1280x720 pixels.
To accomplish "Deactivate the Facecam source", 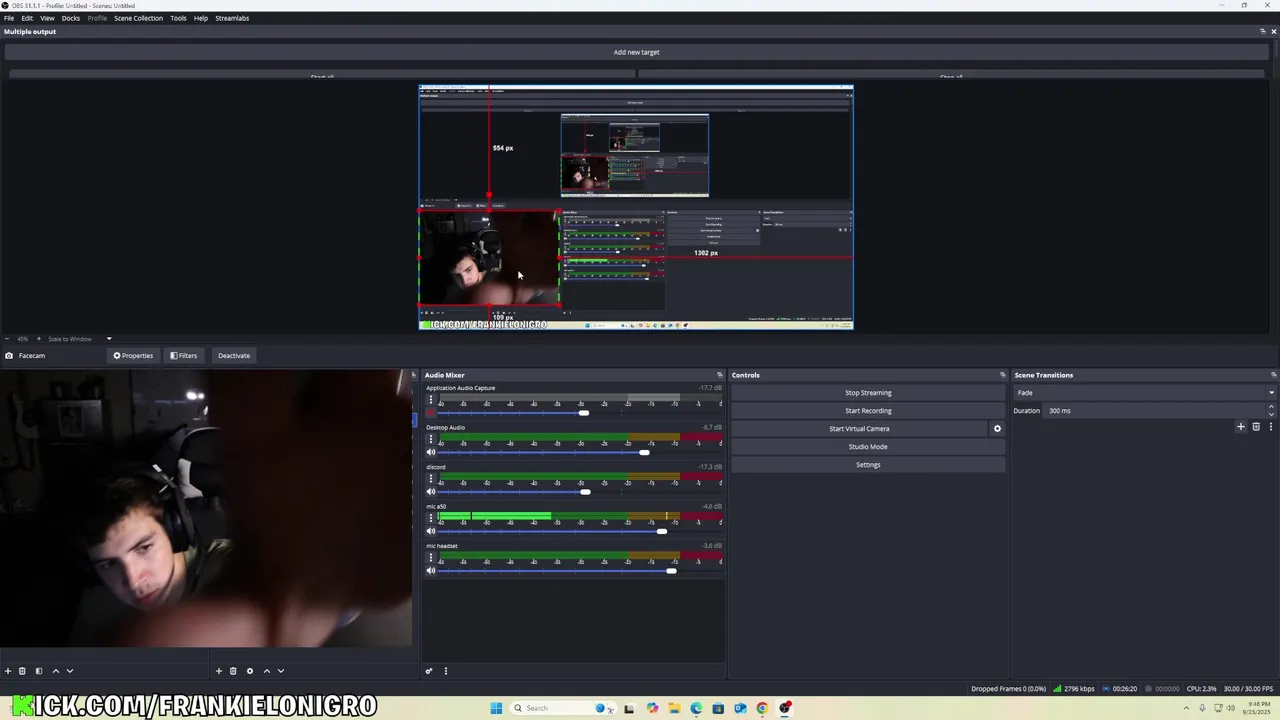I will click(x=234, y=356).
